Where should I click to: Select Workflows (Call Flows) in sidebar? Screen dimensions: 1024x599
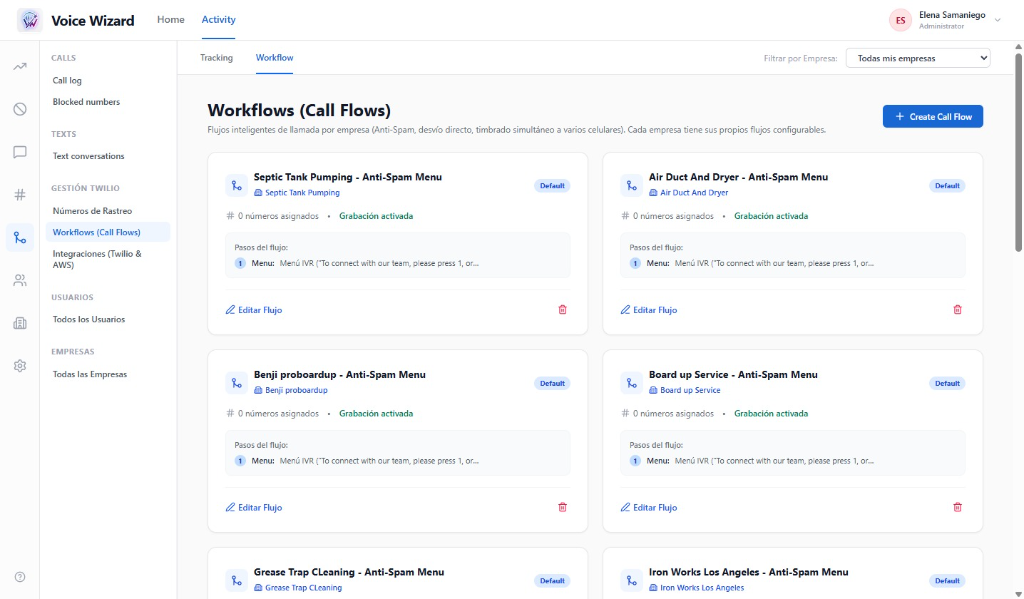tap(108, 232)
